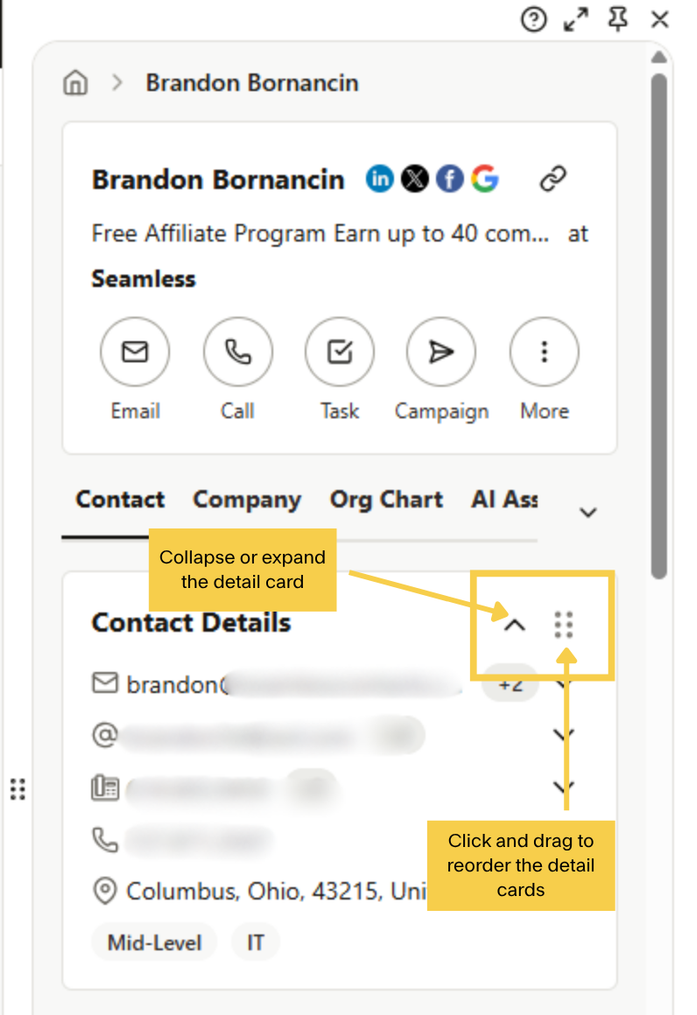Create a Task for this contact

click(x=340, y=352)
